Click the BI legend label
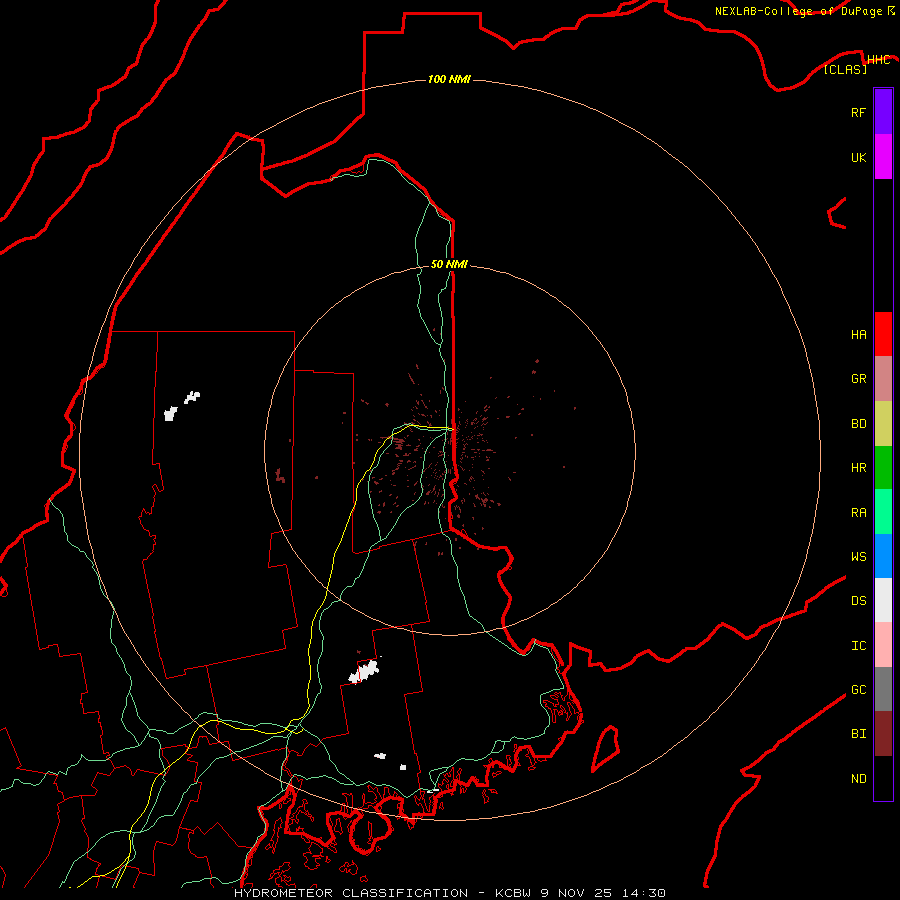The width and height of the screenshot is (900, 900). (858, 734)
